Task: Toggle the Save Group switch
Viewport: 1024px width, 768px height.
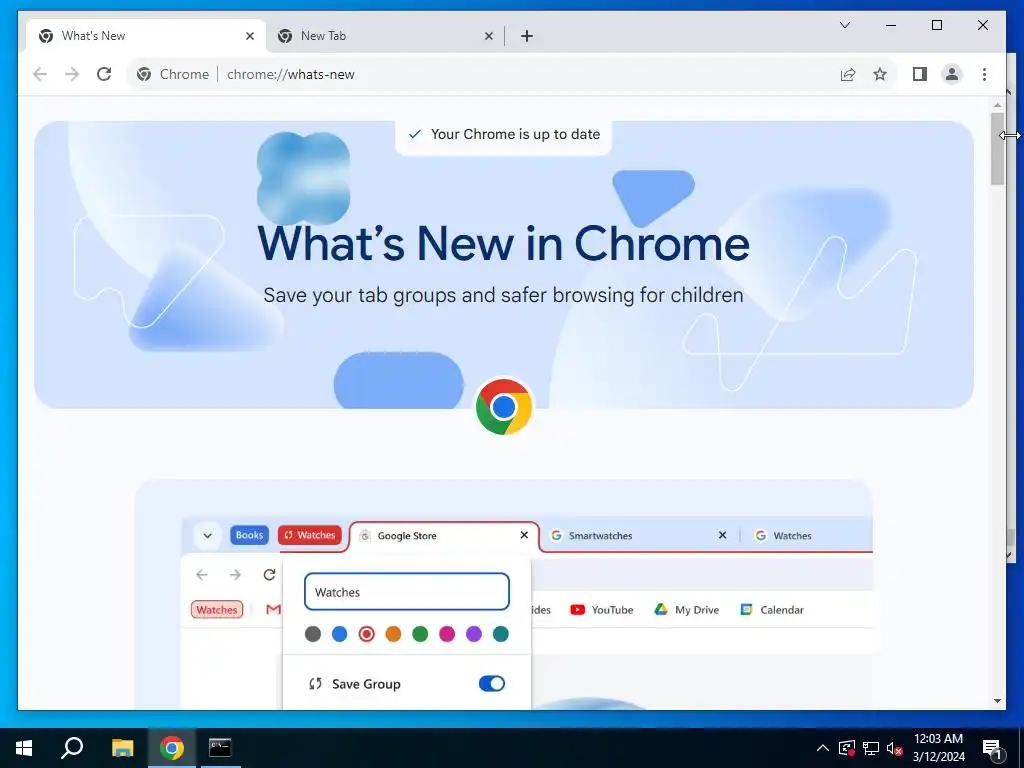Action: 492,683
